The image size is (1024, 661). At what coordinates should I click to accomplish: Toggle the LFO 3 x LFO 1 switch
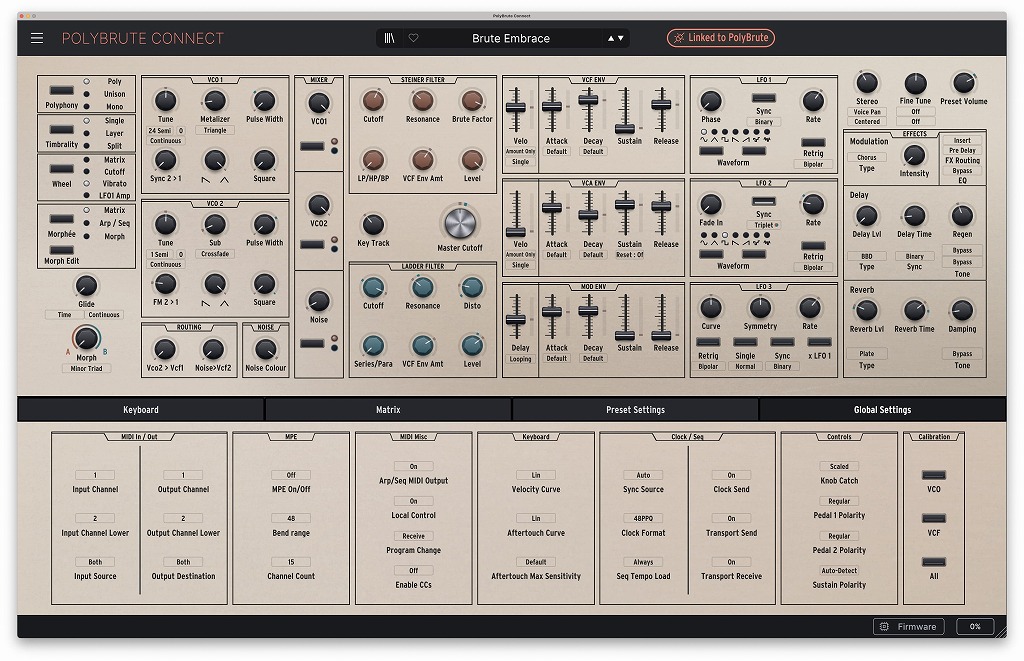click(x=819, y=342)
